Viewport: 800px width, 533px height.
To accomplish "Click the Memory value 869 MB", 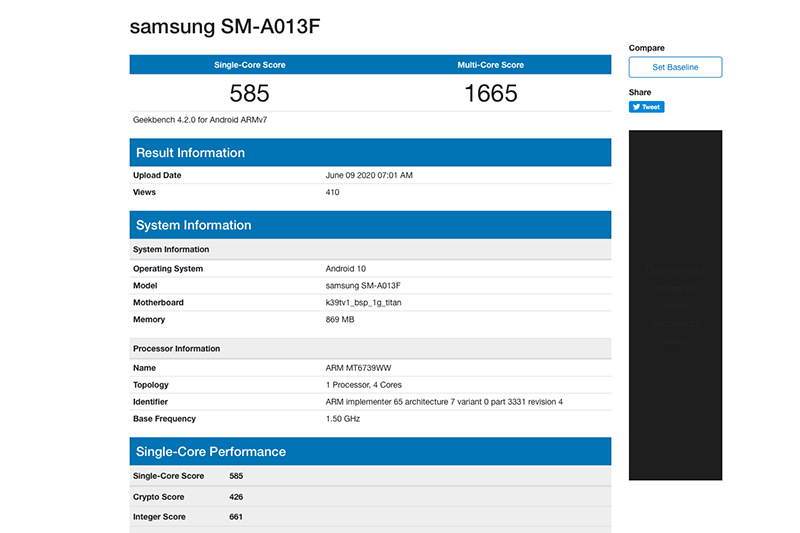I will pos(340,320).
